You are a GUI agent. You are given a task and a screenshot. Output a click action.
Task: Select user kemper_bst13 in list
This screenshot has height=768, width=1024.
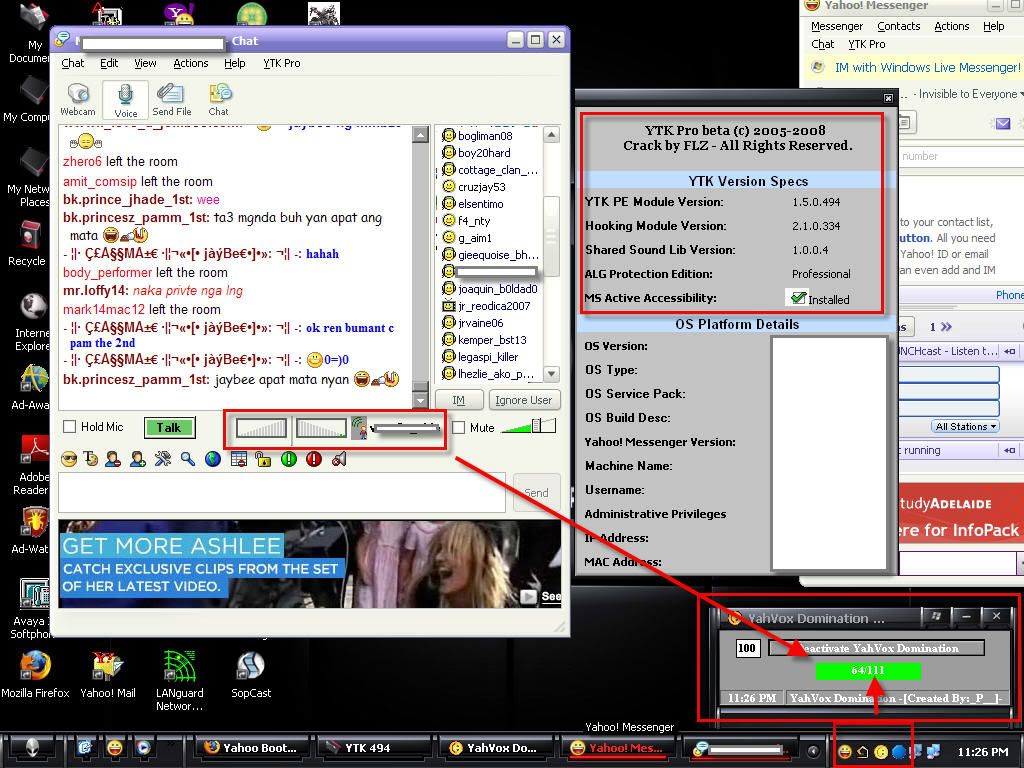click(492, 340)
